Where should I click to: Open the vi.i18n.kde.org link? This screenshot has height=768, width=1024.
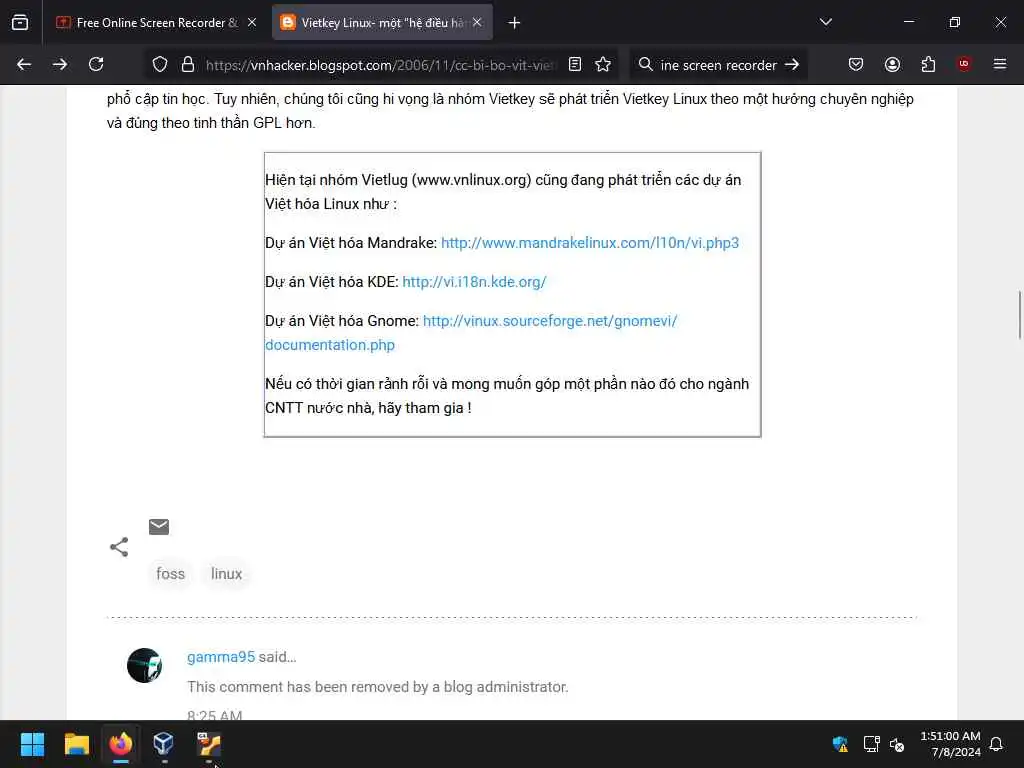pyautogui.click(x=474, y=282)
